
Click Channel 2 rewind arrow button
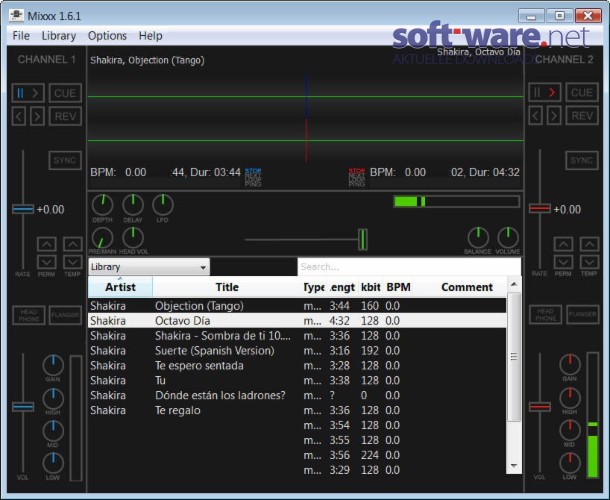coord(535,116)
